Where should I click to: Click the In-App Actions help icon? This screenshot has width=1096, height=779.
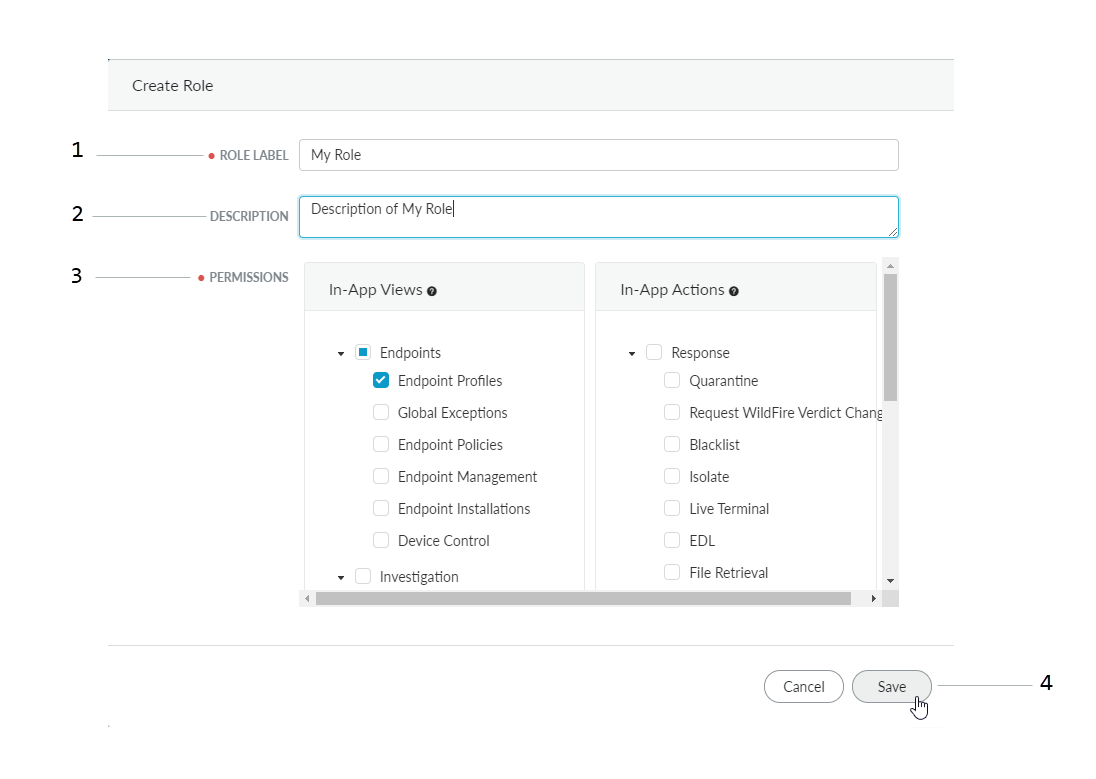point(734,291)
